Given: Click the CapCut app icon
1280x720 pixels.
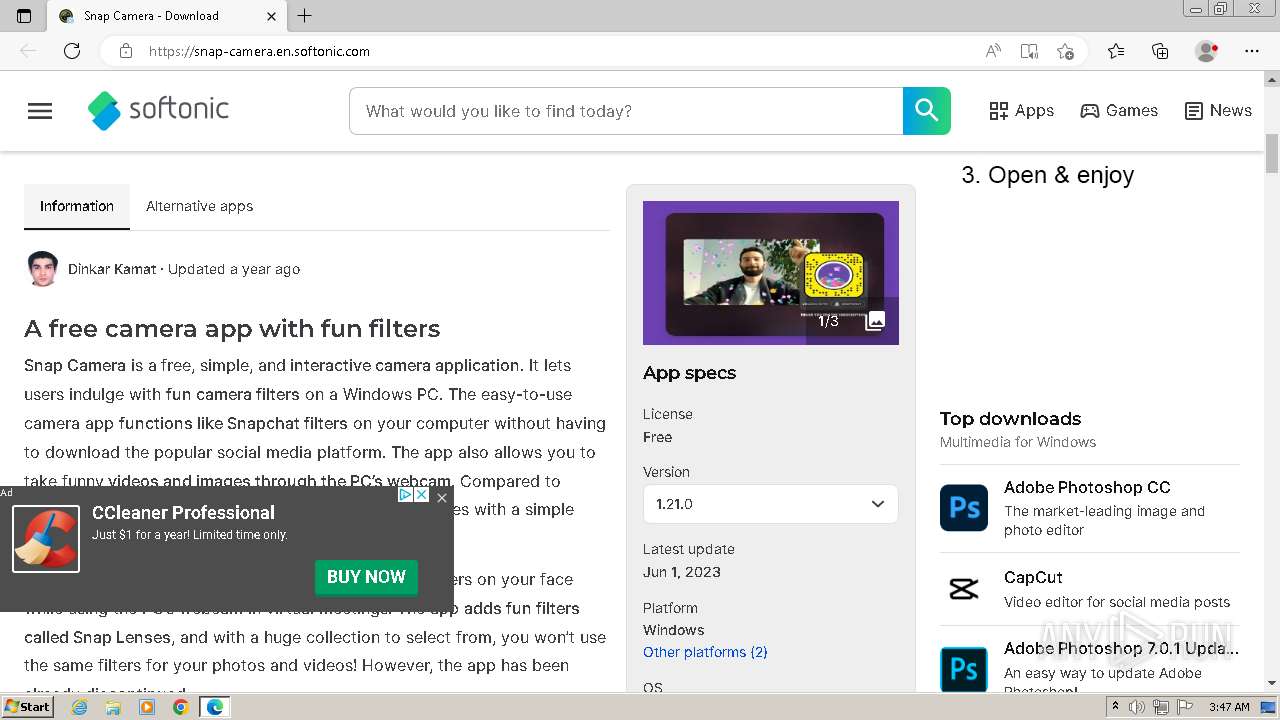Looking at the screenshot, I should click(964, 589).
